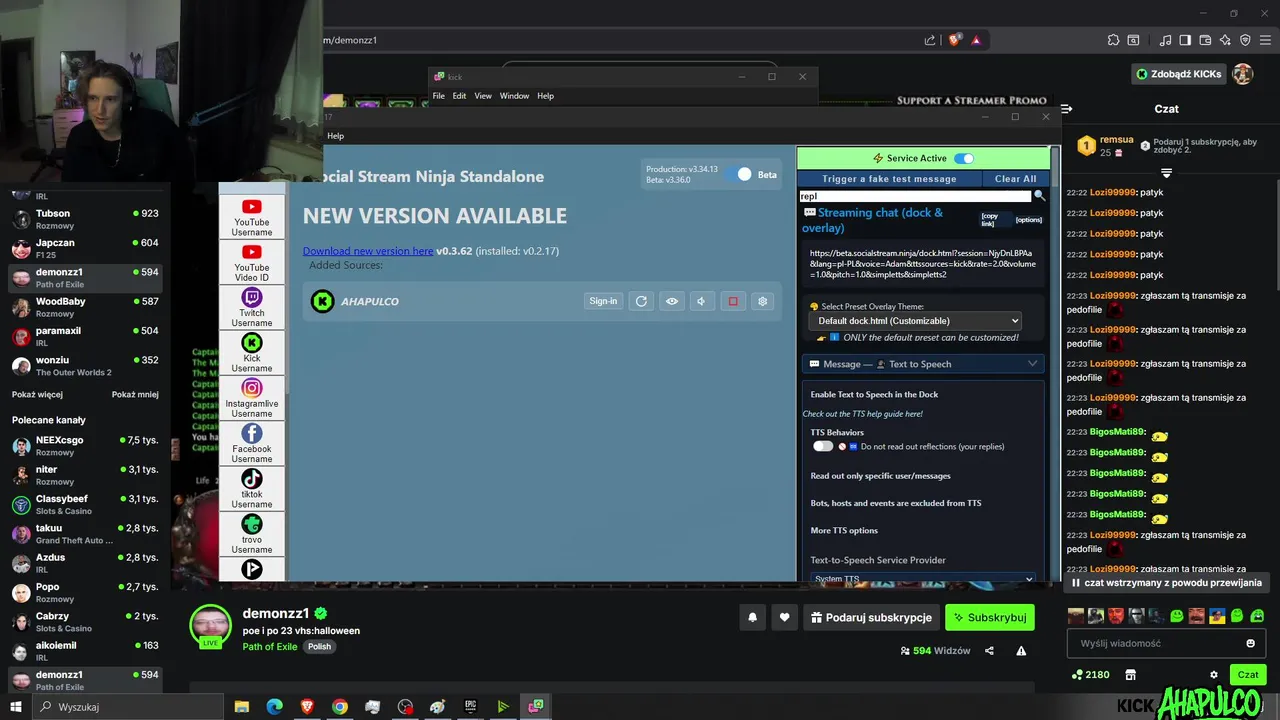
Task: Click Sign-in for AHAPULCO source
Action: pyautogui.click(x=603, y=301)
